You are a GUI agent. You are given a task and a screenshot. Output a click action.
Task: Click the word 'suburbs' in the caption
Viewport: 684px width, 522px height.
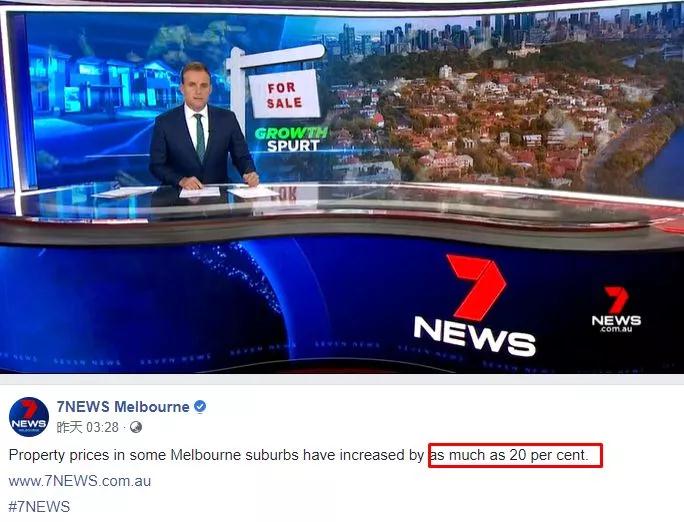(x=272, y=455)
